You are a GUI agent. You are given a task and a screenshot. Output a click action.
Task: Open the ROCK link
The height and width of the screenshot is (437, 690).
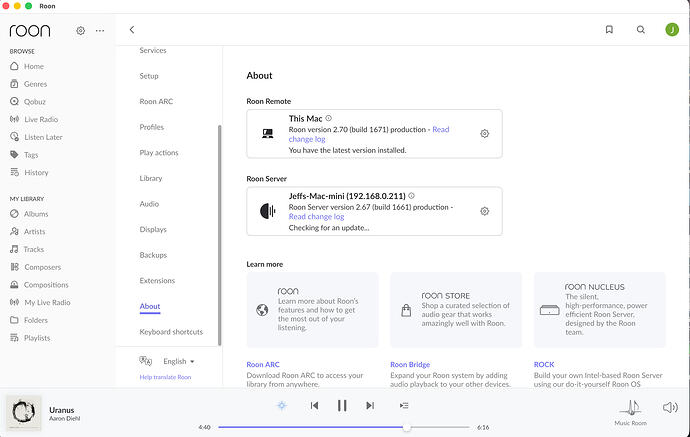click(544, 364)
